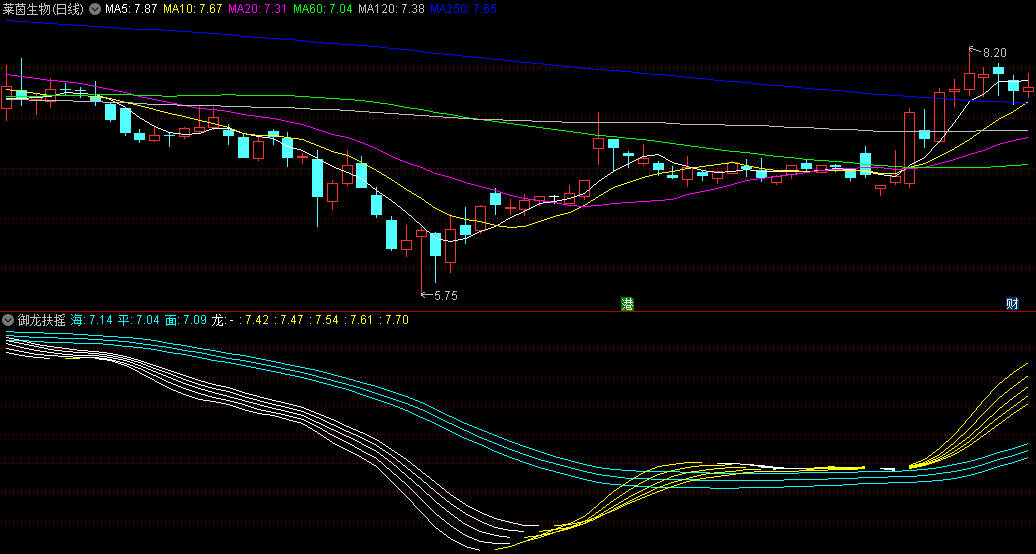Click the 8.20 high price label
The height and width of the screenshot is (554, 1036).
pyautogui.click(x=994, y=53)
